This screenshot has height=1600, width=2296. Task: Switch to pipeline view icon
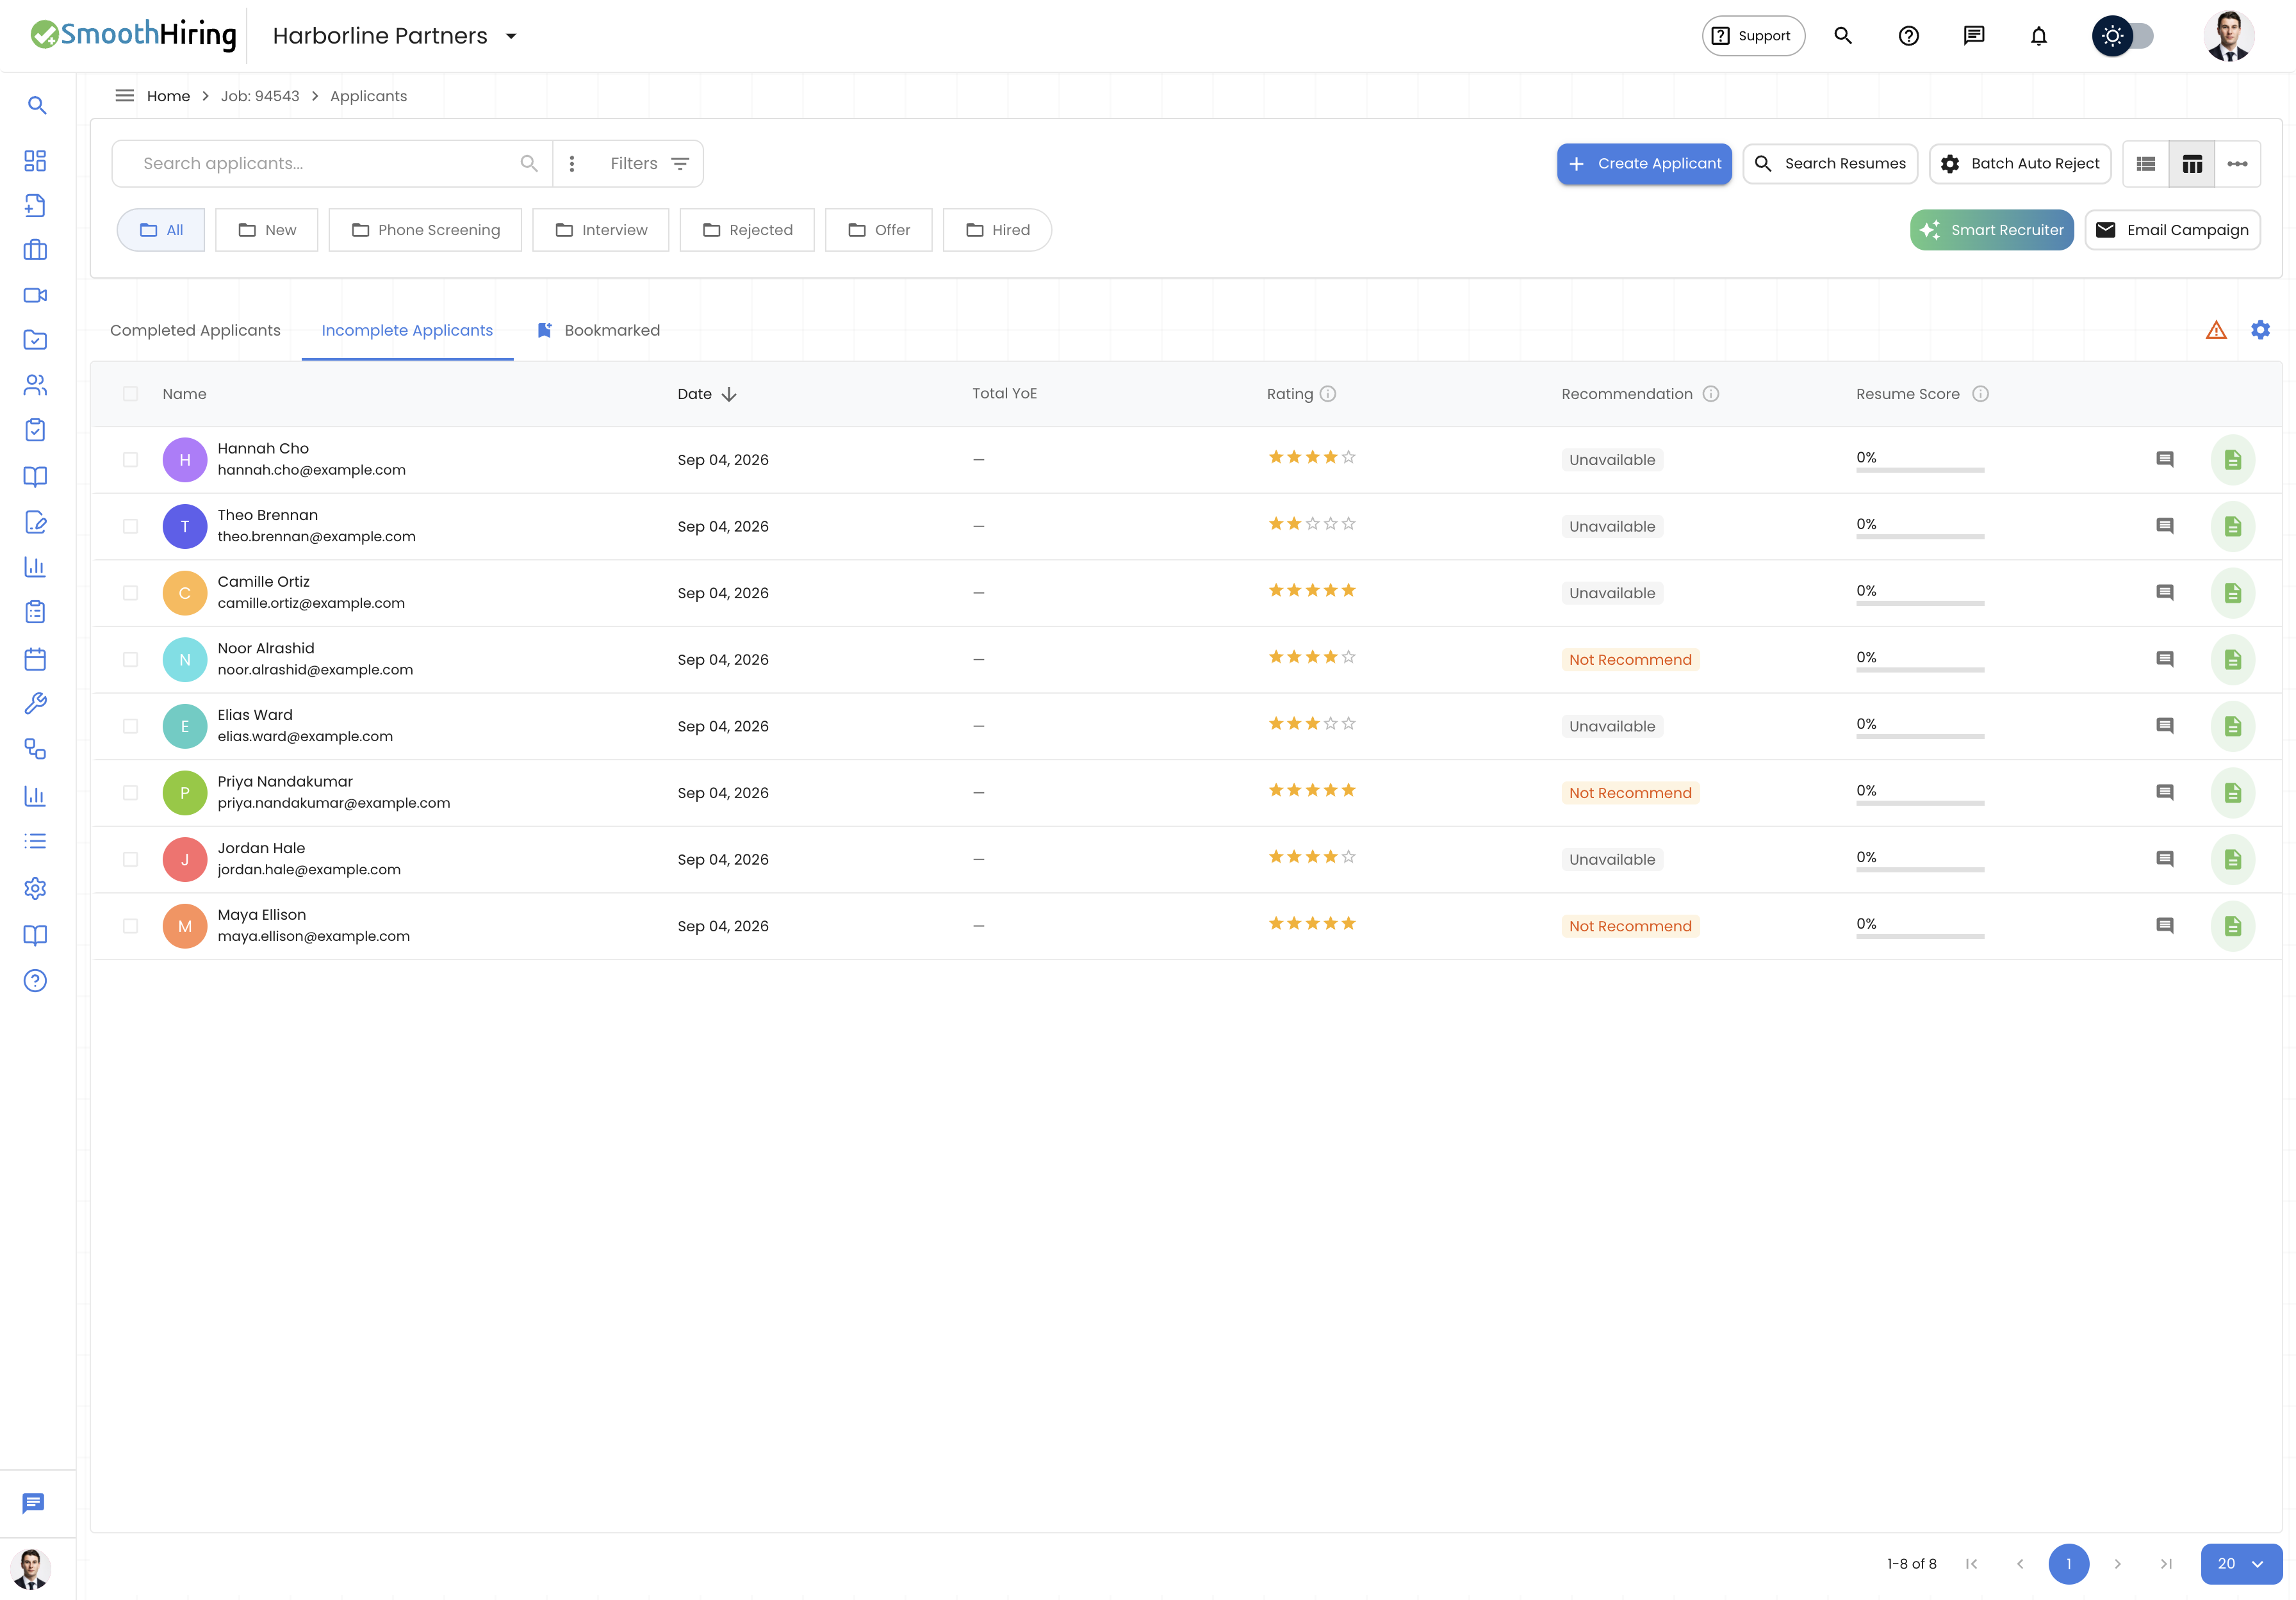(x=2238, y=164)
